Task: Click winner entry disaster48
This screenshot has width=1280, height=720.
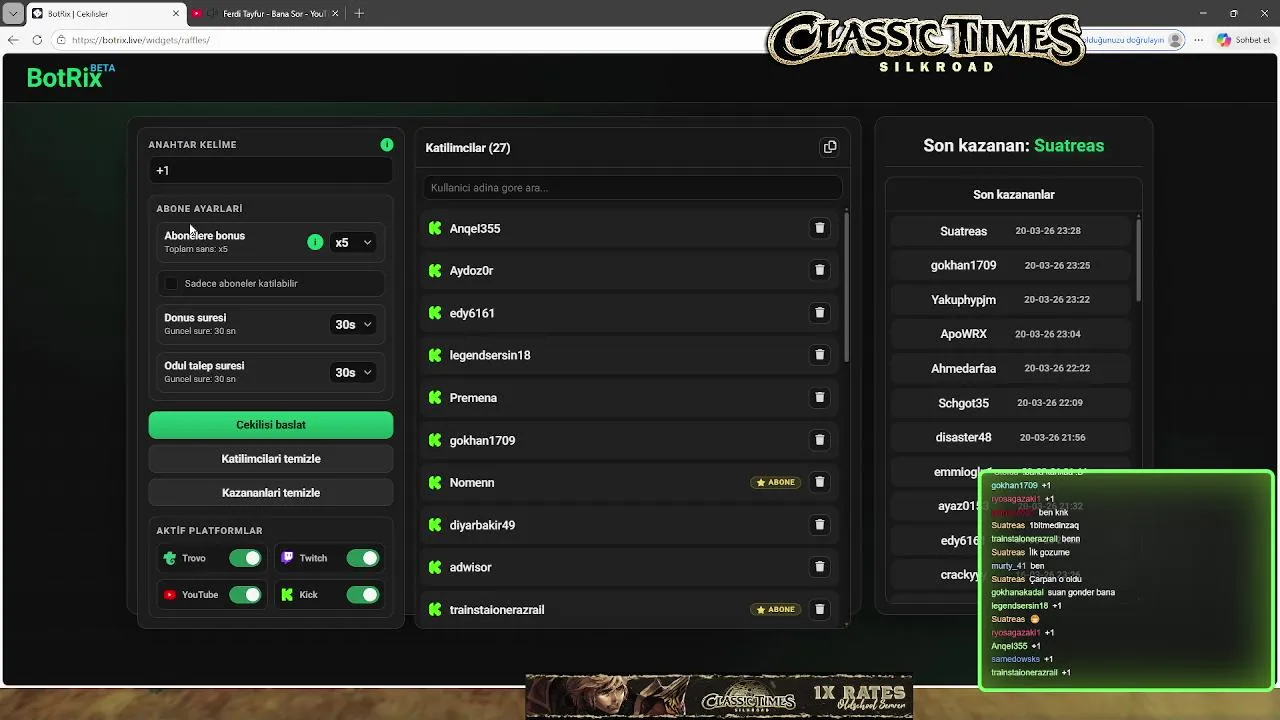Action: point(1010,438)
